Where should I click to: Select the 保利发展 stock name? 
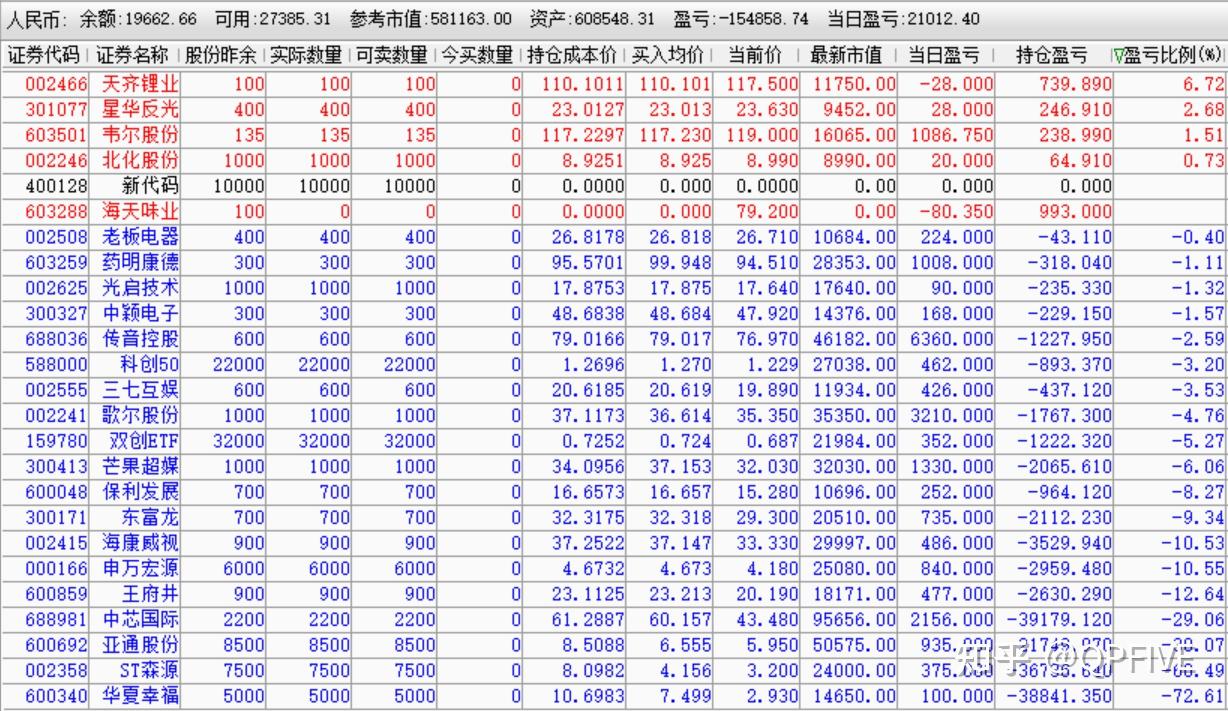coord(140,491)
